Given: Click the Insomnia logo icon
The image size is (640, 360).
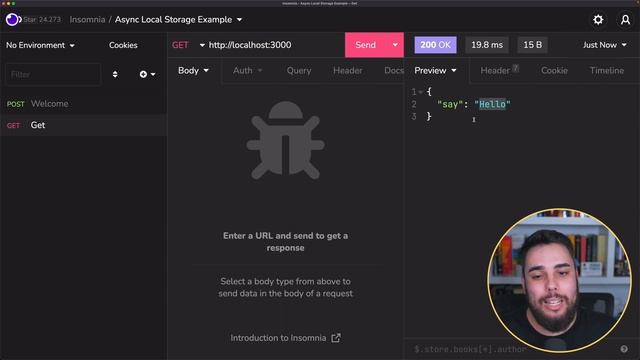Looking at the screenshot, I should coord(12,20).
